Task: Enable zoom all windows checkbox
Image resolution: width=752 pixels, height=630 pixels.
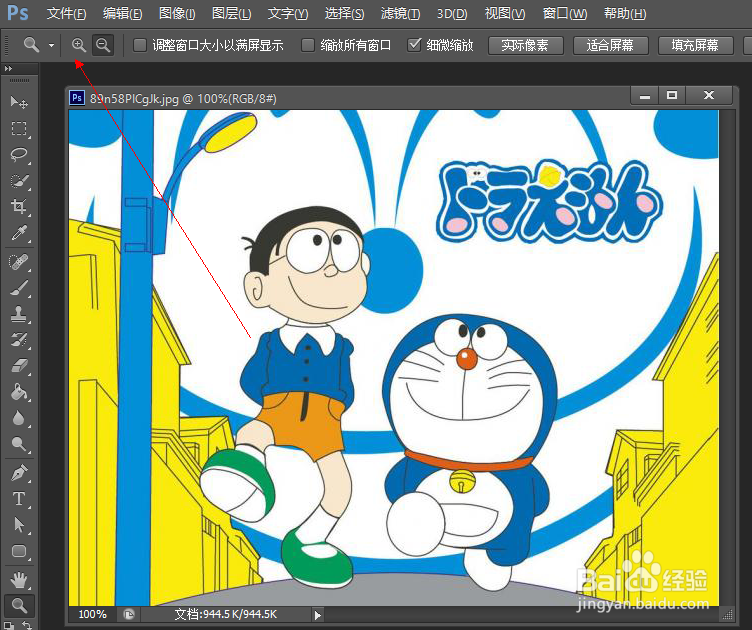Action: click(307, 46)
